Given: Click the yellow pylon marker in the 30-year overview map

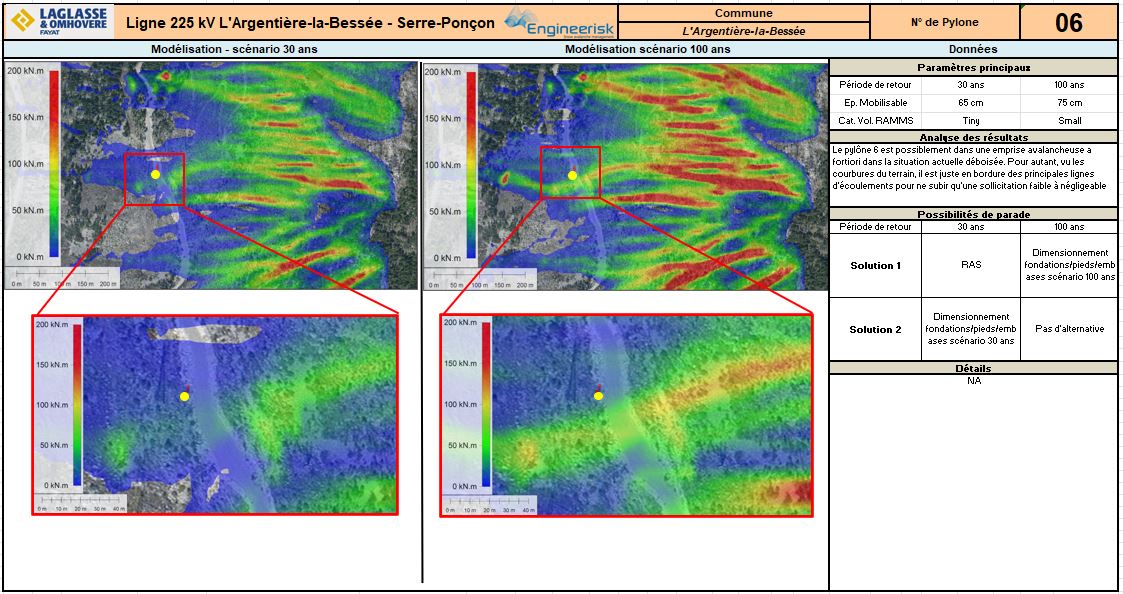Looking at the screenshot, I should pyautogui.click(x=155, y=174).
